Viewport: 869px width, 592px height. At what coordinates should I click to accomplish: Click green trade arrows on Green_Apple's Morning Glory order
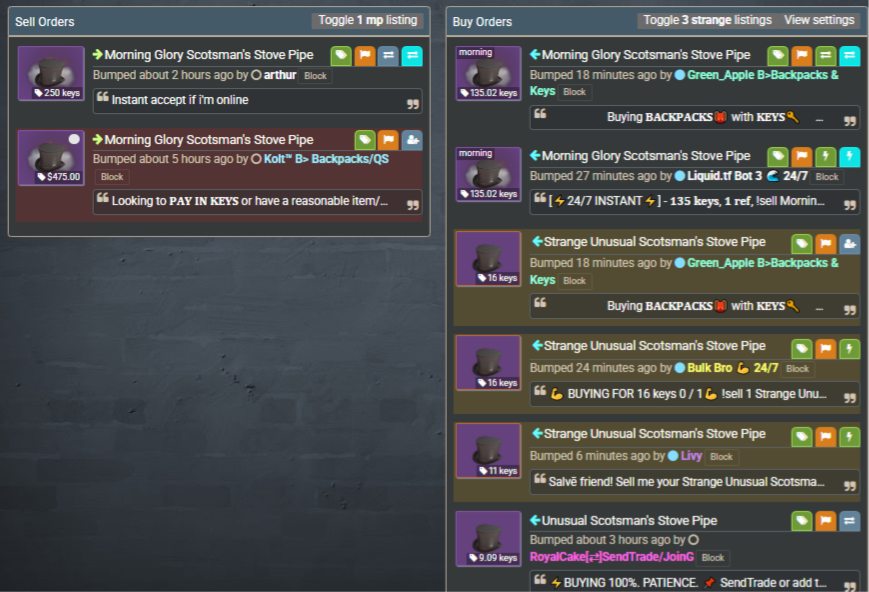(826, 55)
